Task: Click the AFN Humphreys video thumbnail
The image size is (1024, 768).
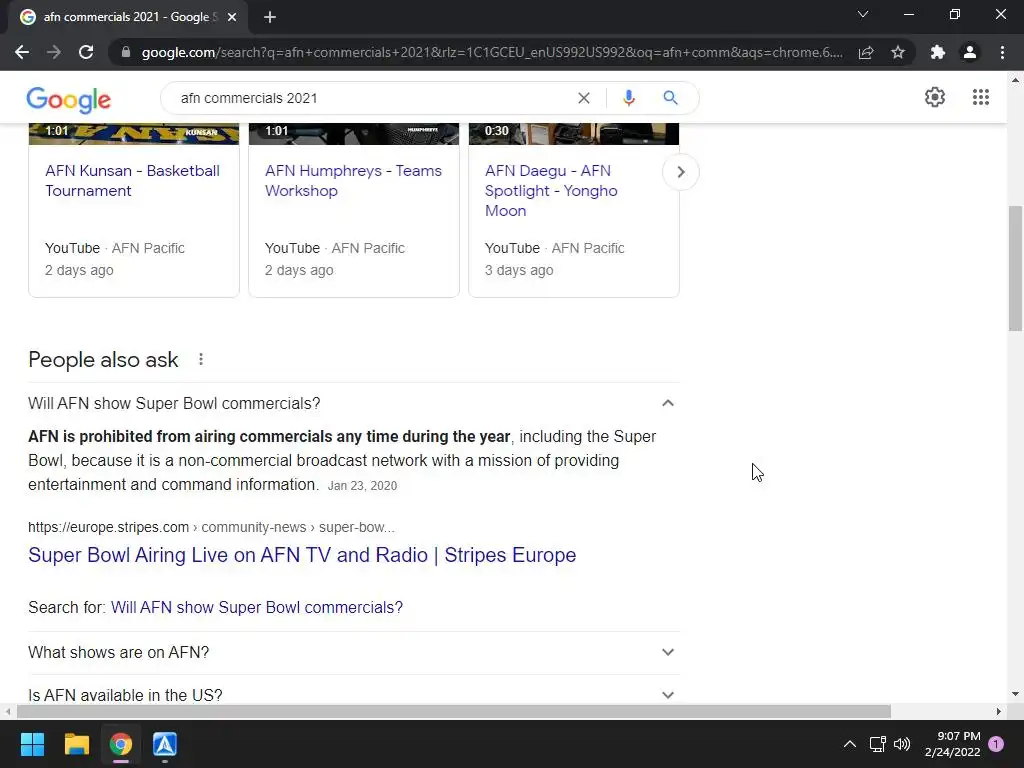Action: 354,134
